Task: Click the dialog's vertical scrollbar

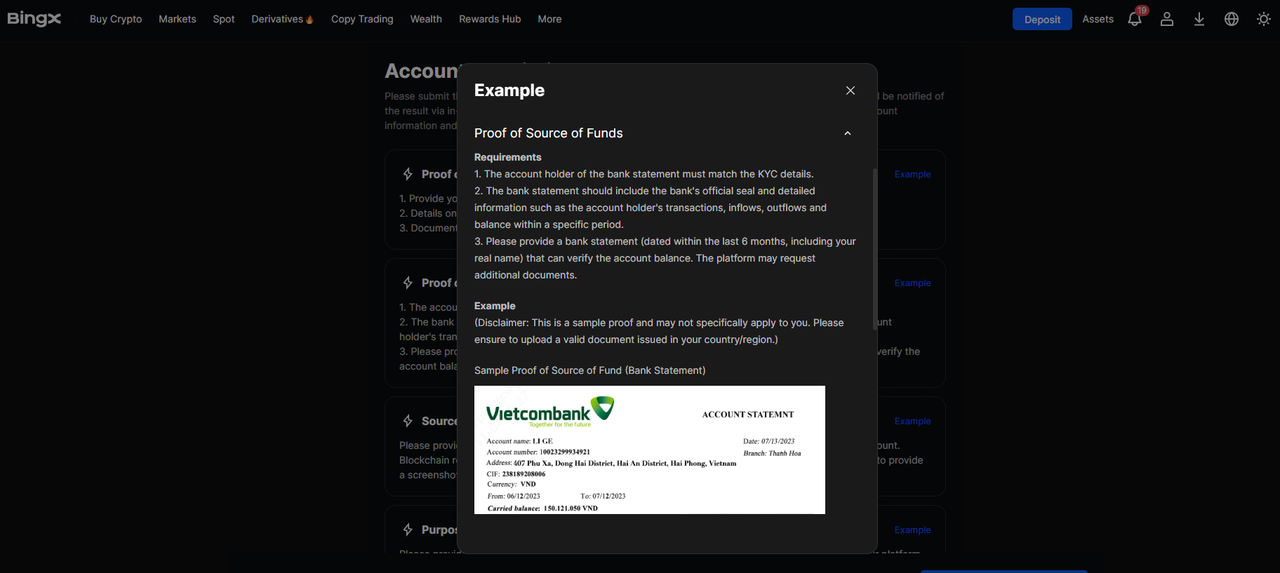Action: pyautogui.click(x=875, y=240)
